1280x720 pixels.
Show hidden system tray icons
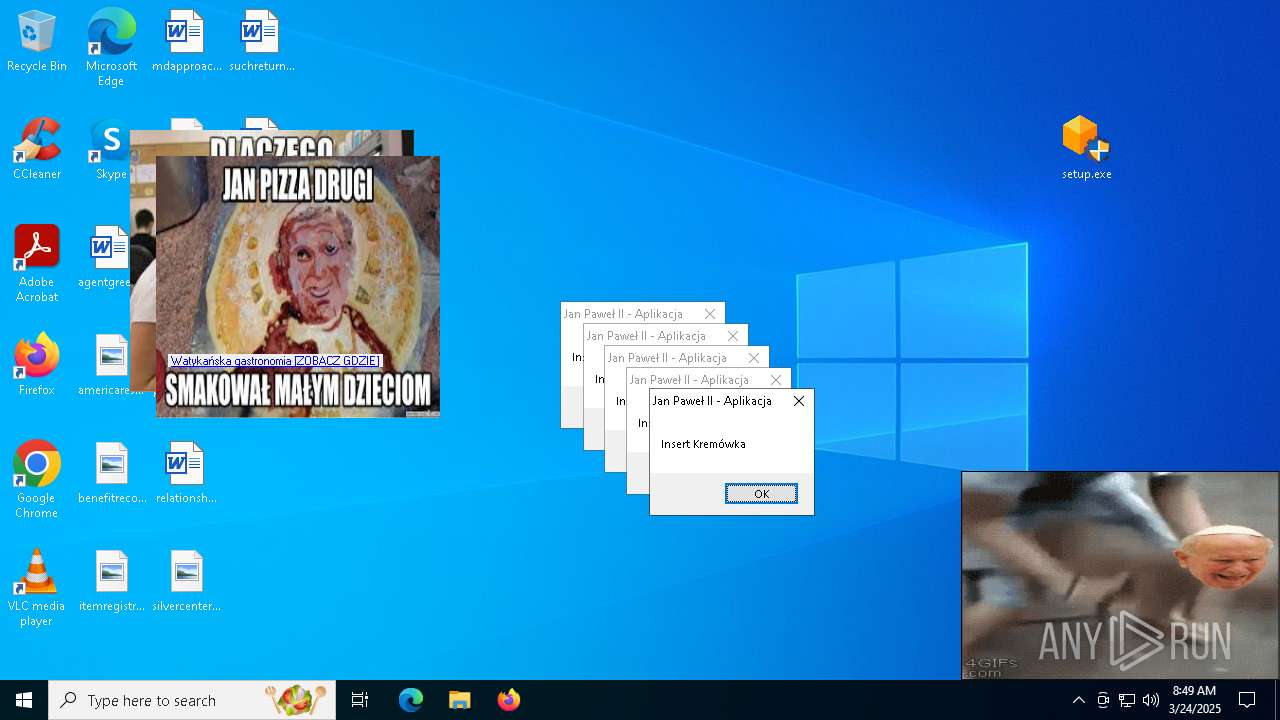[x=1078, y=700]
